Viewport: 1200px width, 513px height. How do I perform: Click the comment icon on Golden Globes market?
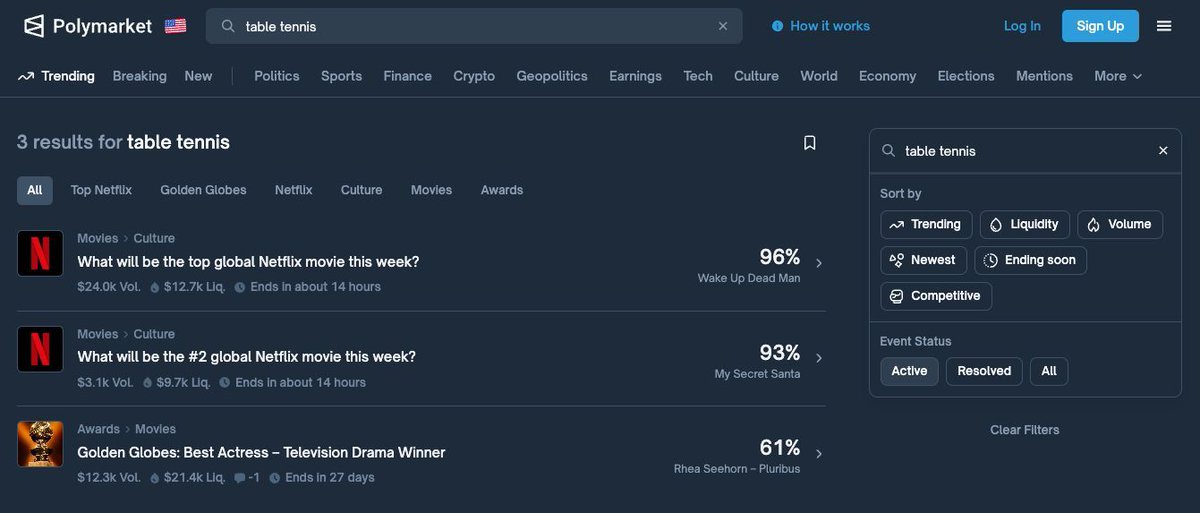point(239,478)
